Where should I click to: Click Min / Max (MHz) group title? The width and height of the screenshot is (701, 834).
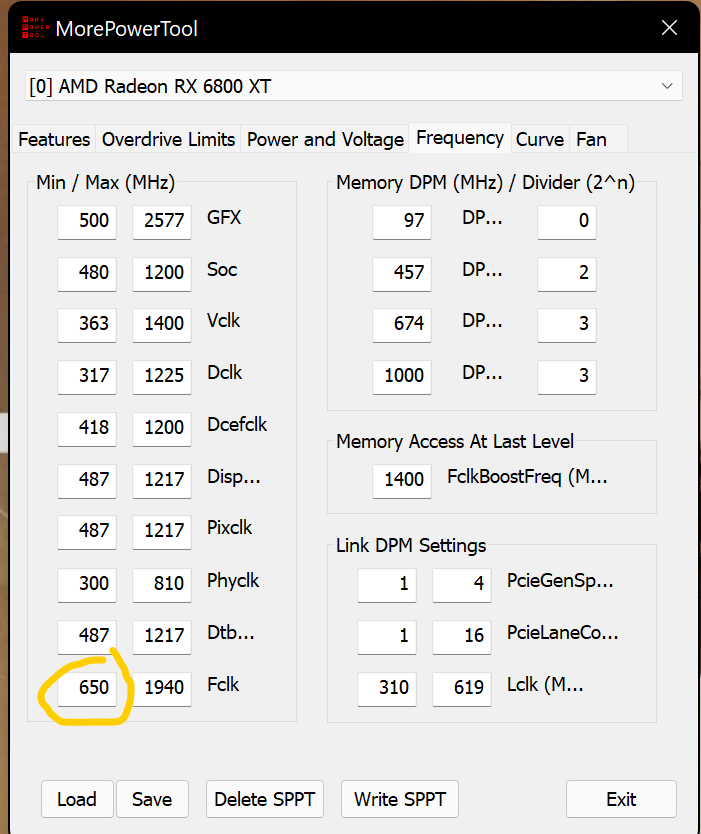105,182
